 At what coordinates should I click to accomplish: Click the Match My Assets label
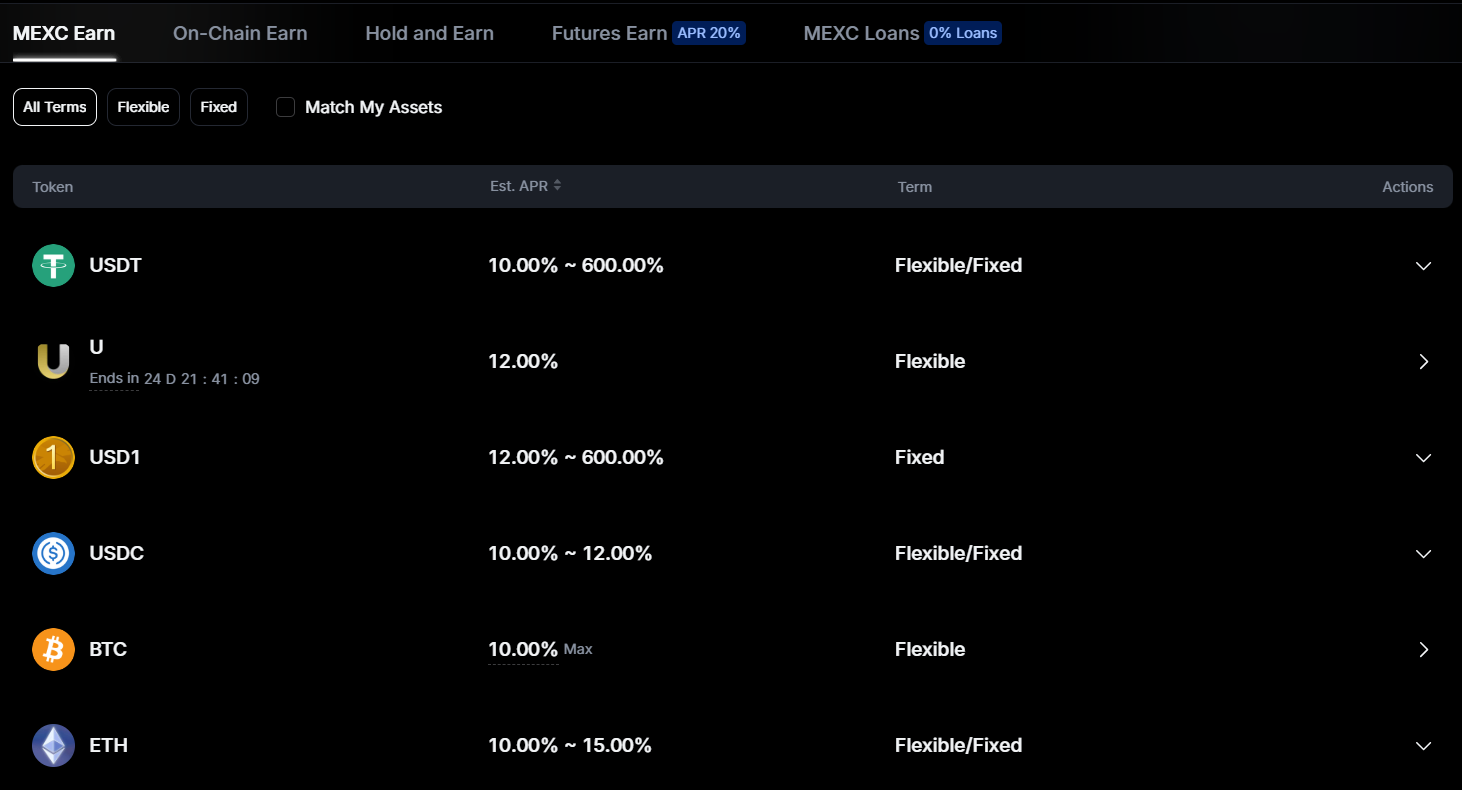[x=374, y=107]
